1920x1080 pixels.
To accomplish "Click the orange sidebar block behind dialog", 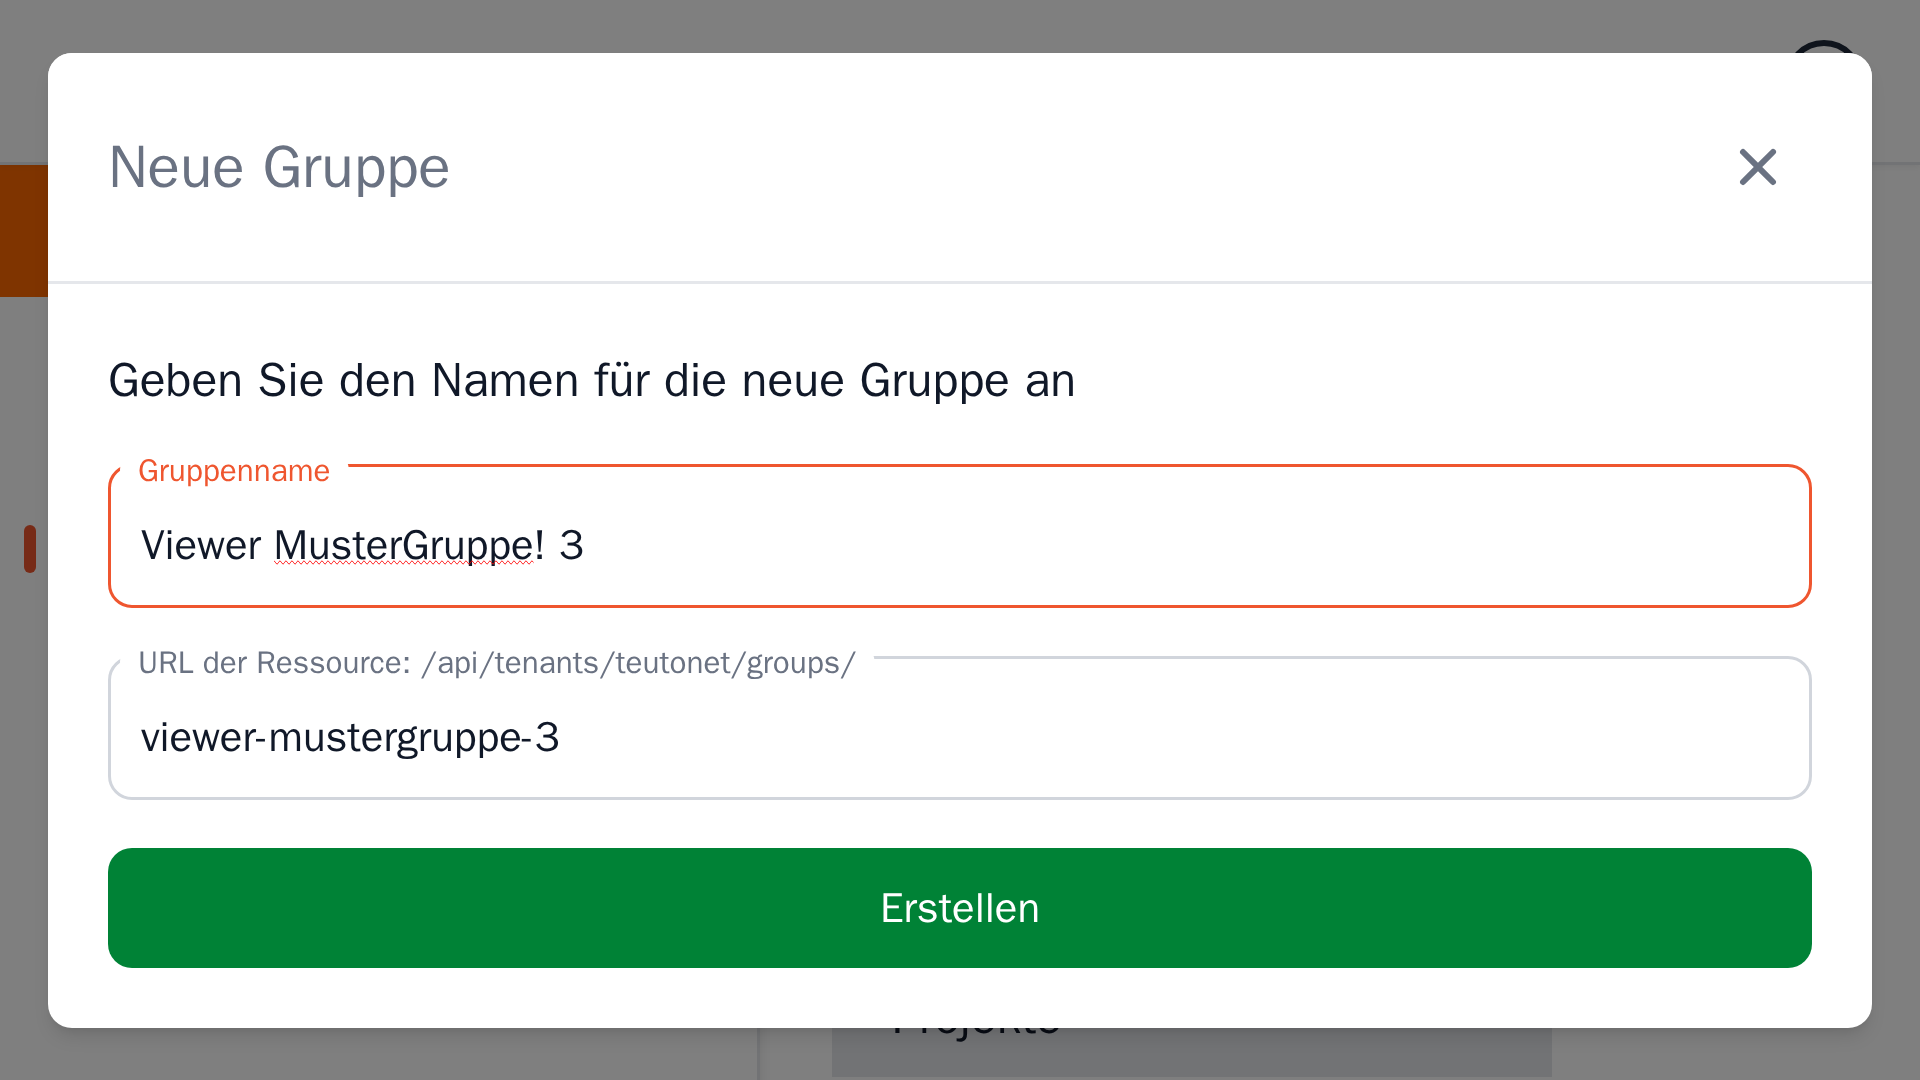I will click(23, 231).
